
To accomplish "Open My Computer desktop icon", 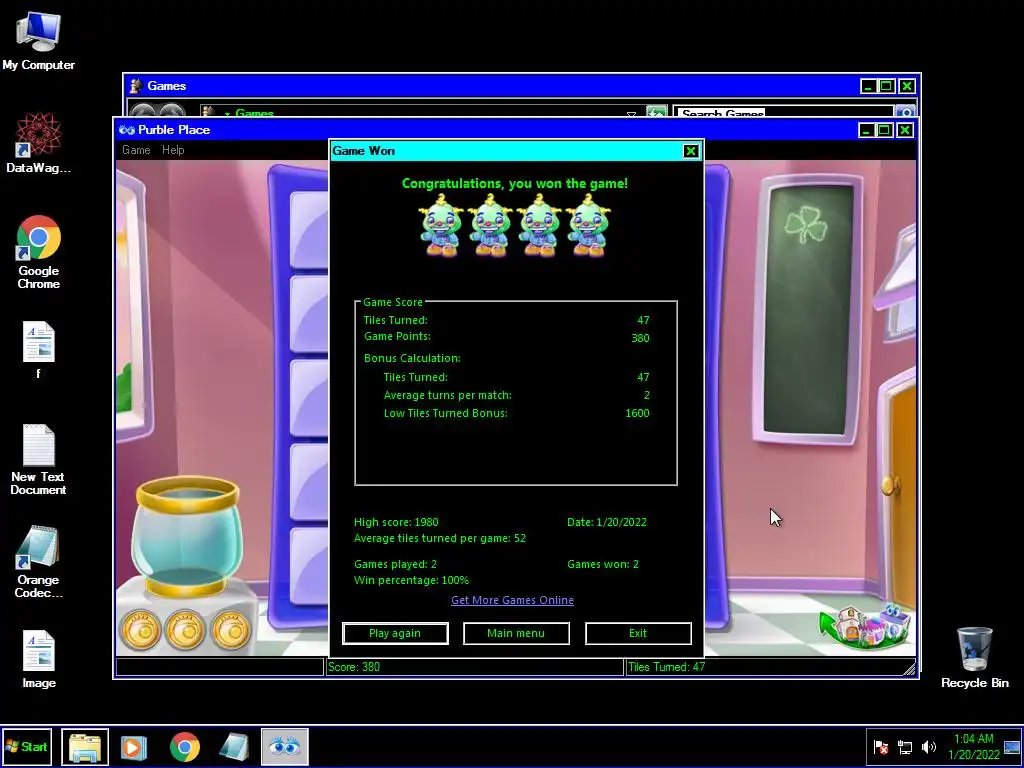I will [38, 41].
